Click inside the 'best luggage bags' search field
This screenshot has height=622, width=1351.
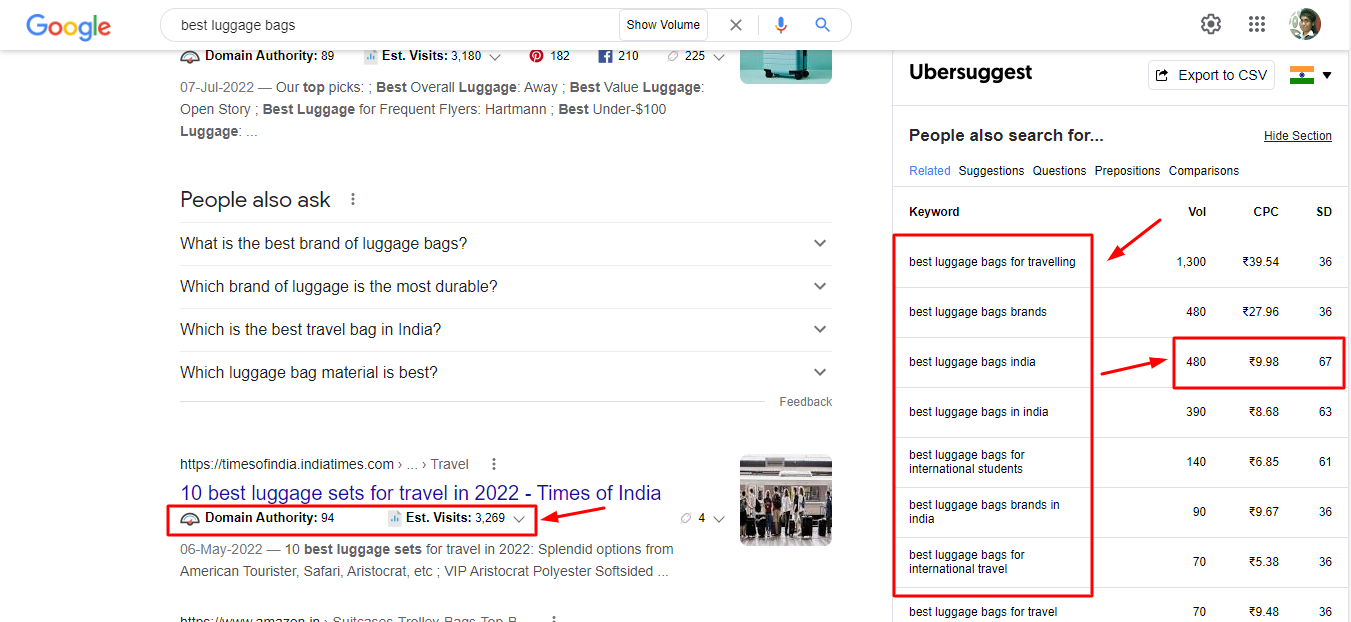point(395,25)
